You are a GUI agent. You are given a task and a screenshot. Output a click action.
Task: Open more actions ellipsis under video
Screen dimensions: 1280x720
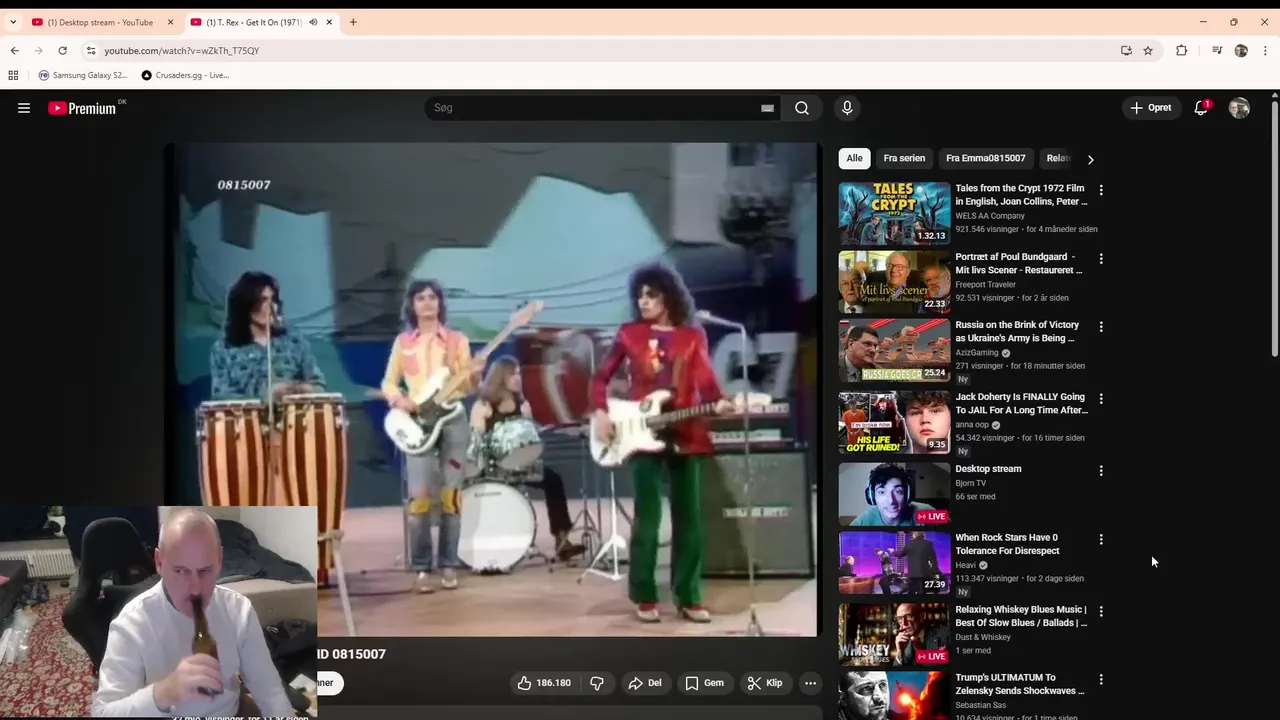pos(810,683)
